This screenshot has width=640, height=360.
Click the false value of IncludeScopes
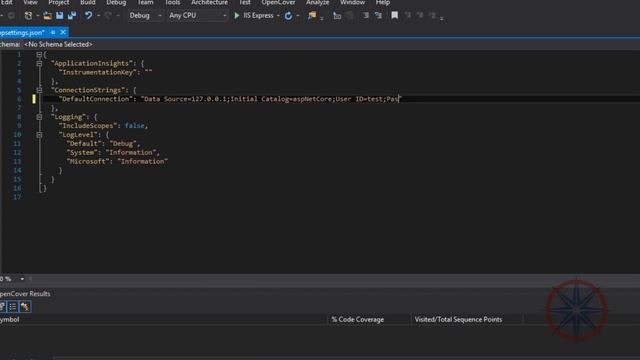(x=135, y=126)
